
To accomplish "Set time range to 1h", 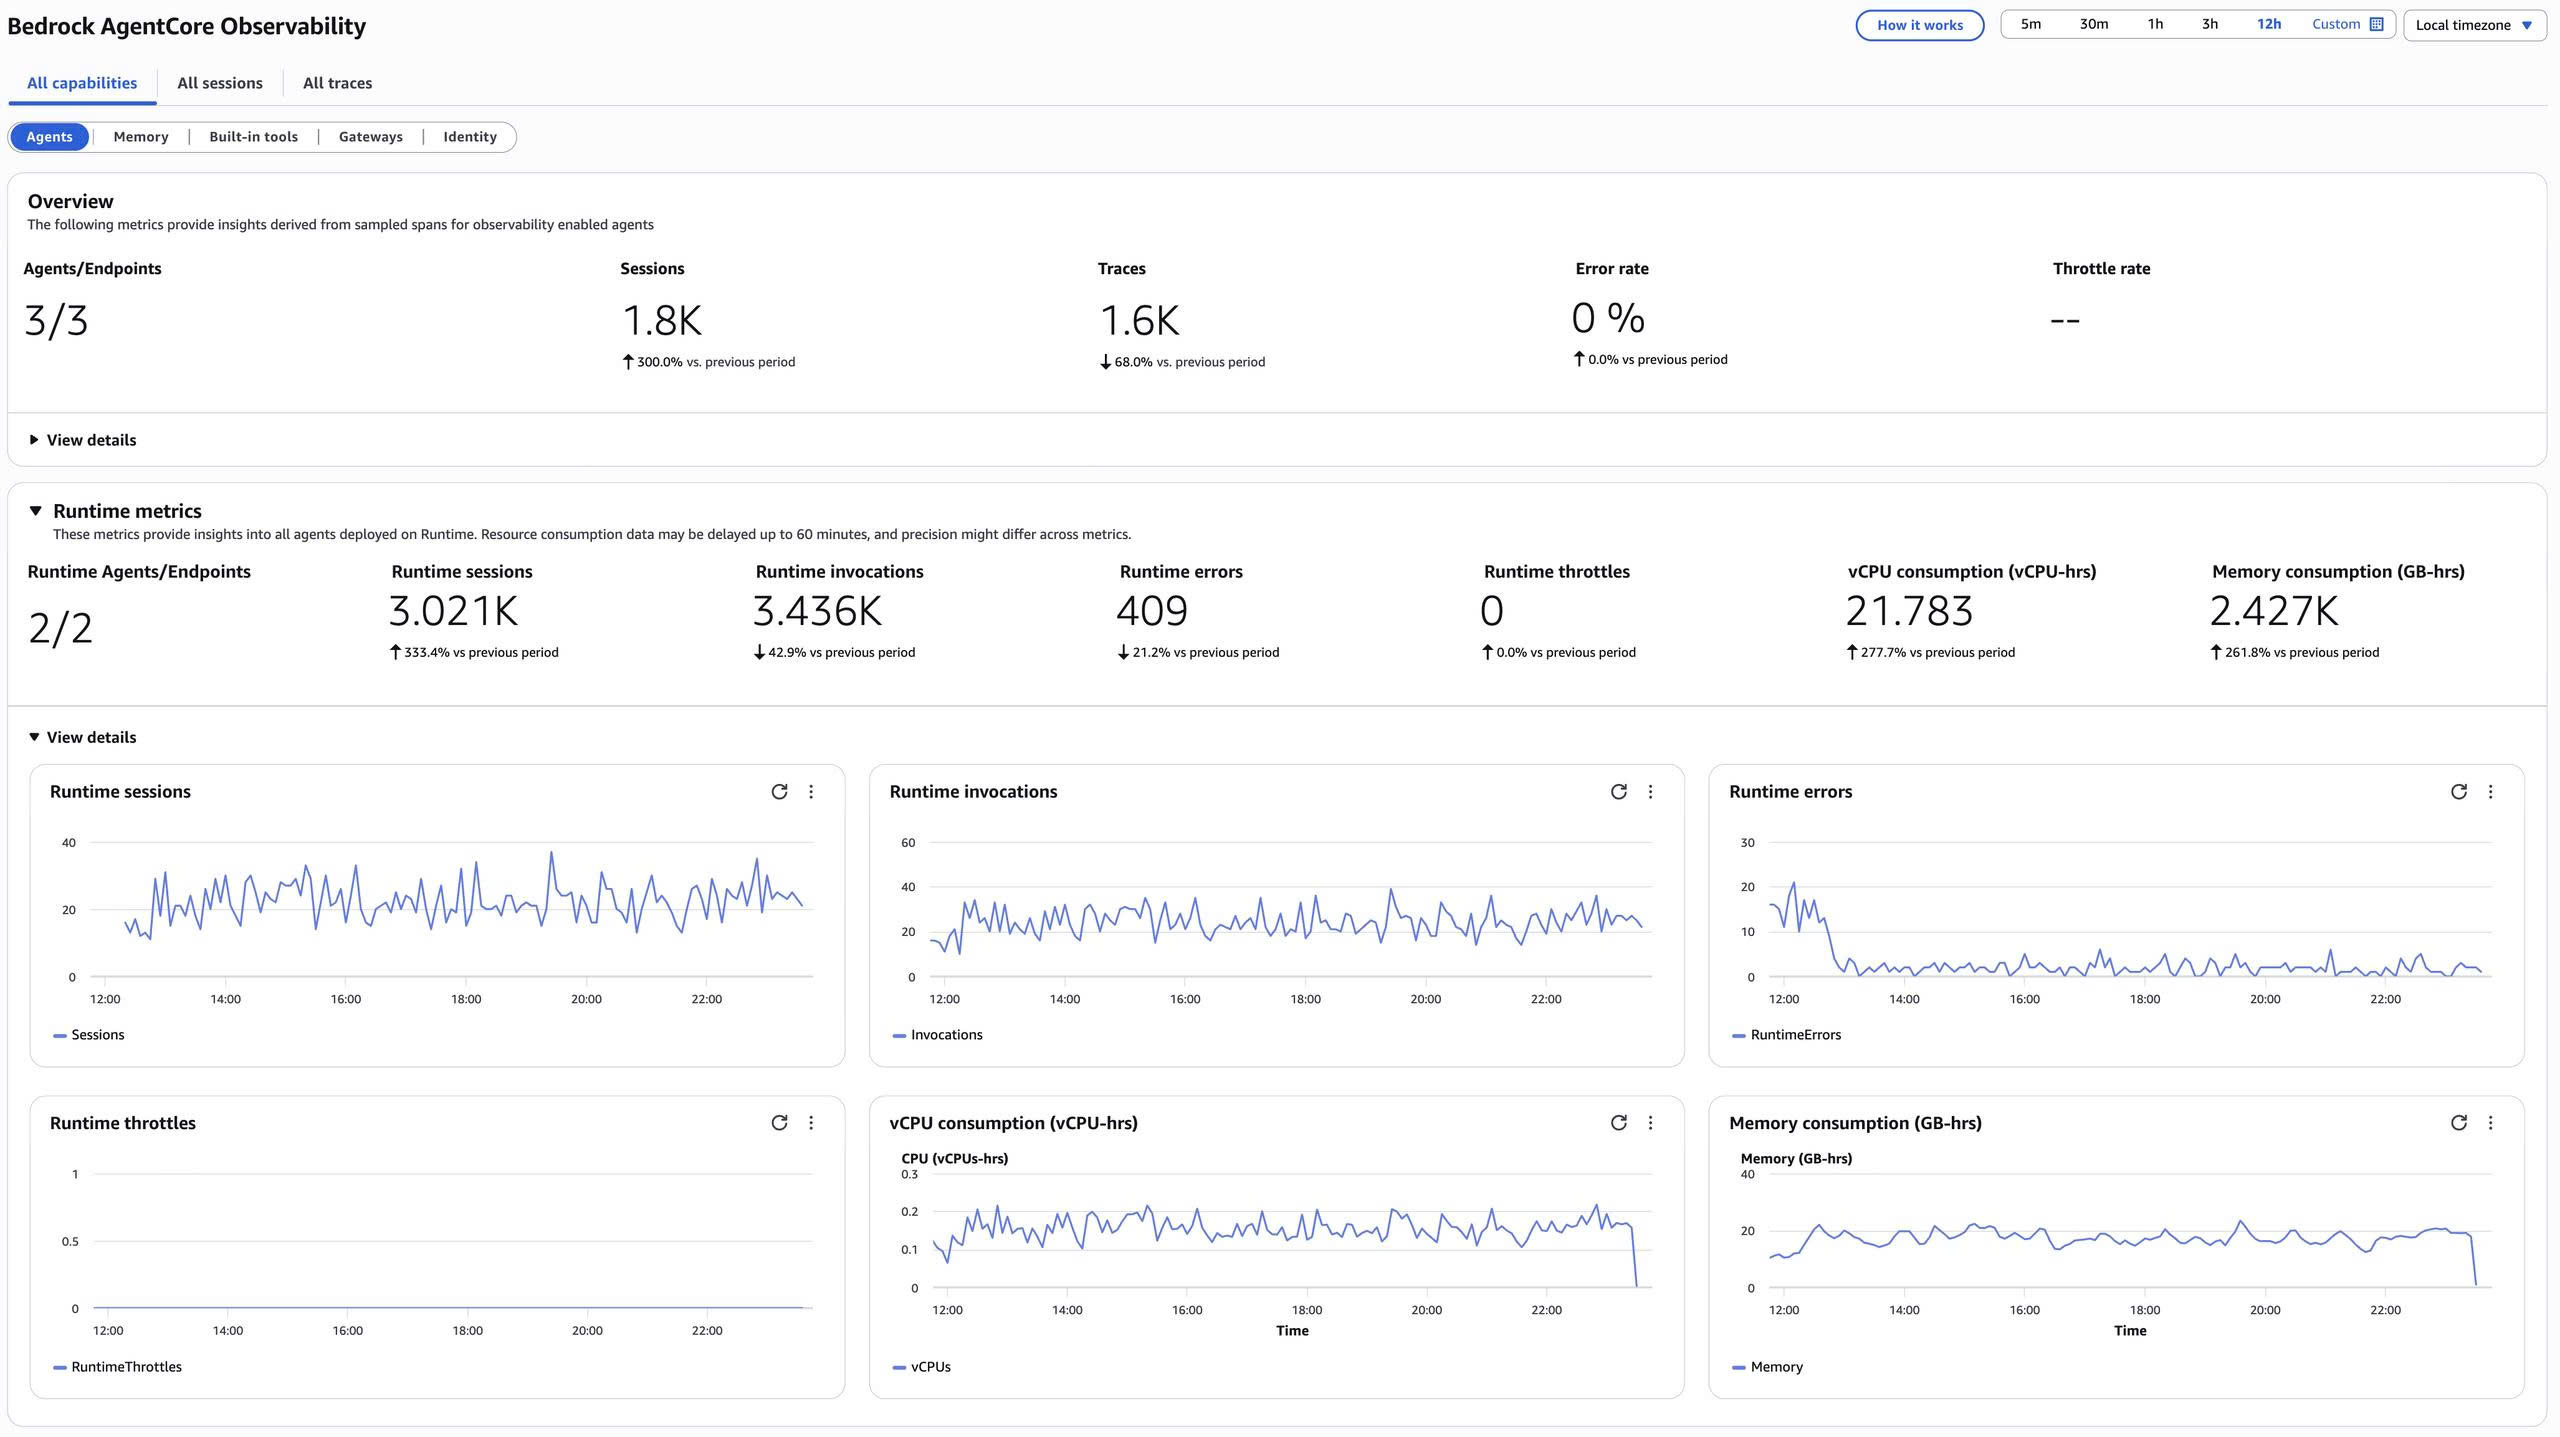I will 2155,24.
